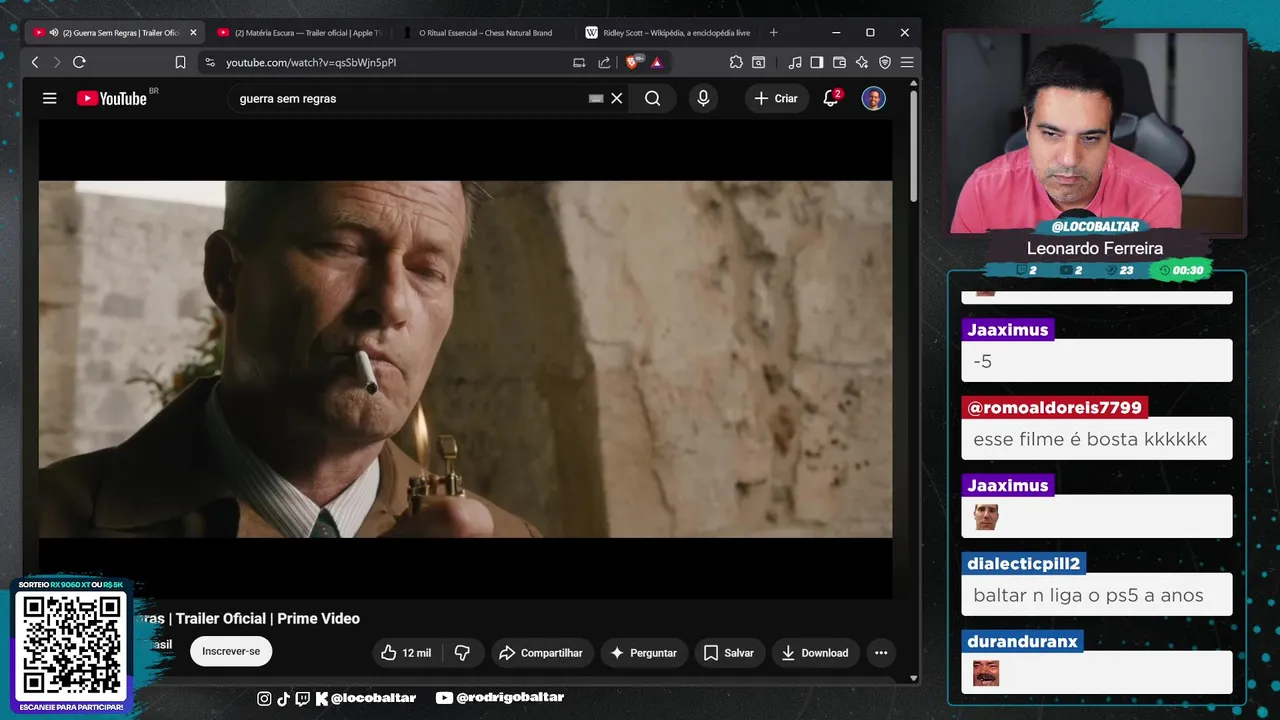Open the on-screen keyboard icon in search box
Image resolution: width=1280 pixels, height=720 pixels.
click(596, 98)
